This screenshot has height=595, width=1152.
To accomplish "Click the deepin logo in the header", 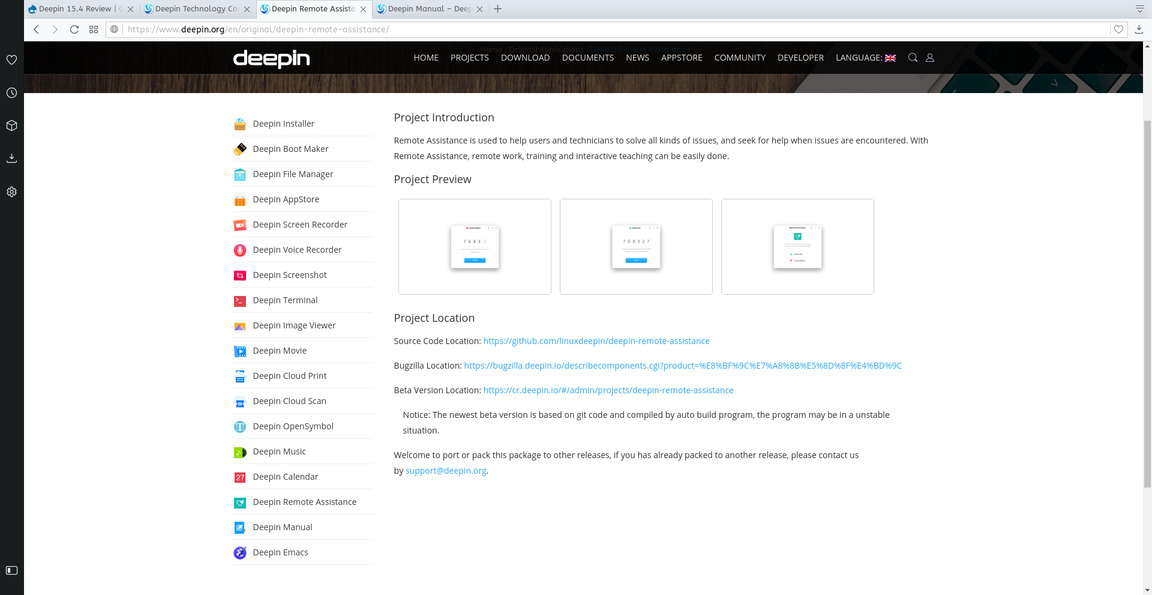I will pos(272,59).
